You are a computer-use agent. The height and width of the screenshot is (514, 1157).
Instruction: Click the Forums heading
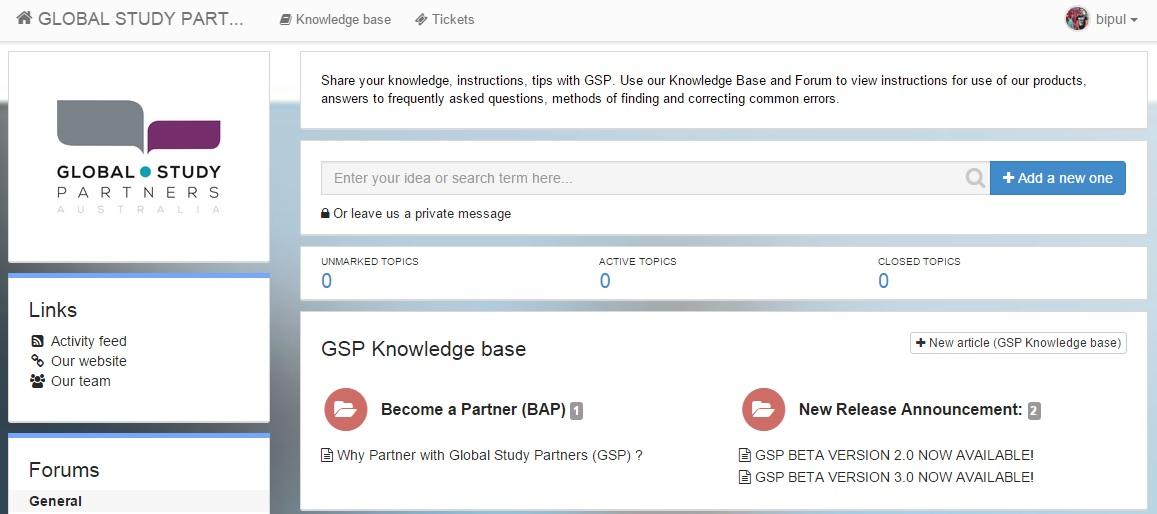[64, 470]
